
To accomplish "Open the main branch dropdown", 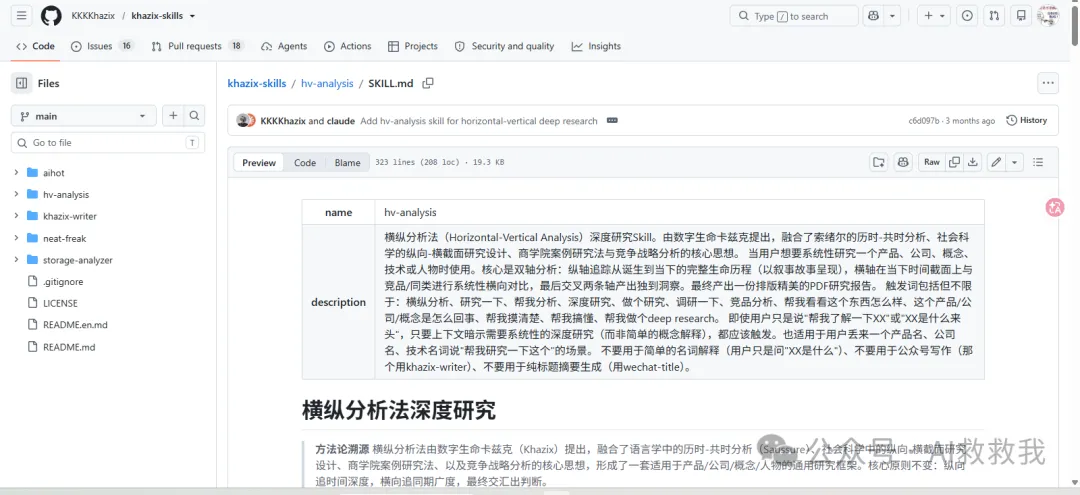I will point(83,116).
